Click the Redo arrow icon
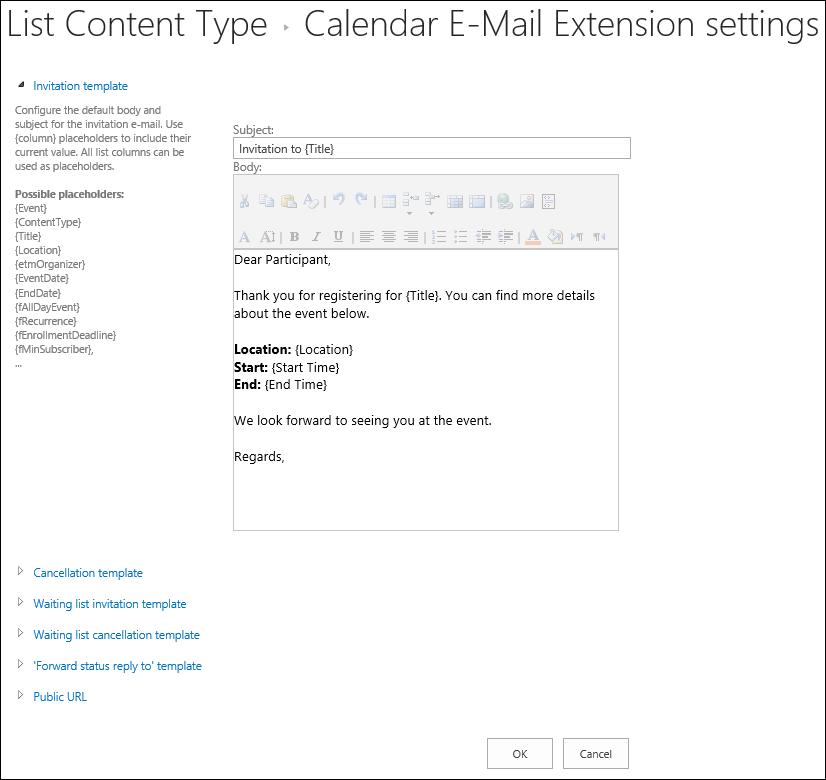Screen dimensions: 826x780 tap(361, 200)
